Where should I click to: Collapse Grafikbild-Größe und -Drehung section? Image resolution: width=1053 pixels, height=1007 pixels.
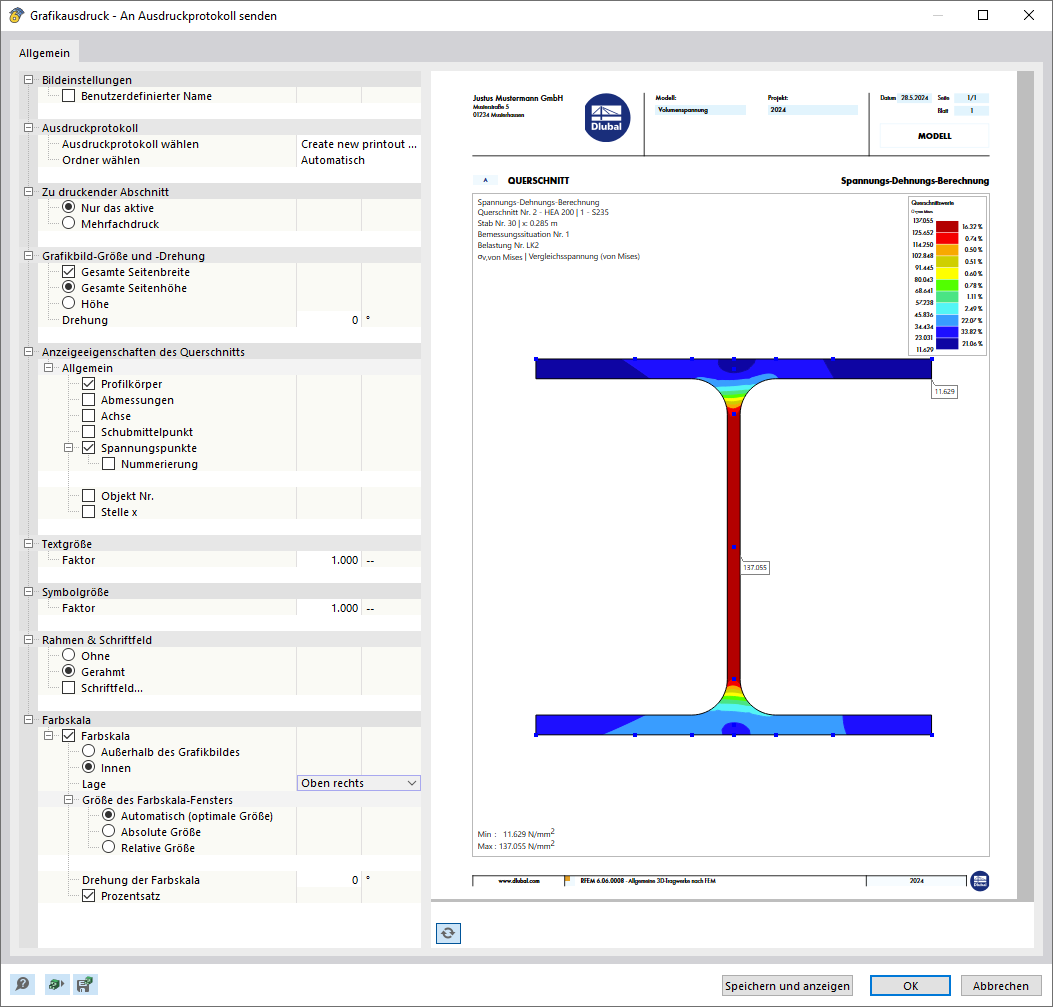click(28, 256)
